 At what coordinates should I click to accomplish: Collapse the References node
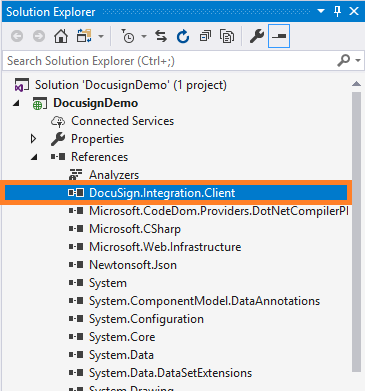[x=34, y=157]
